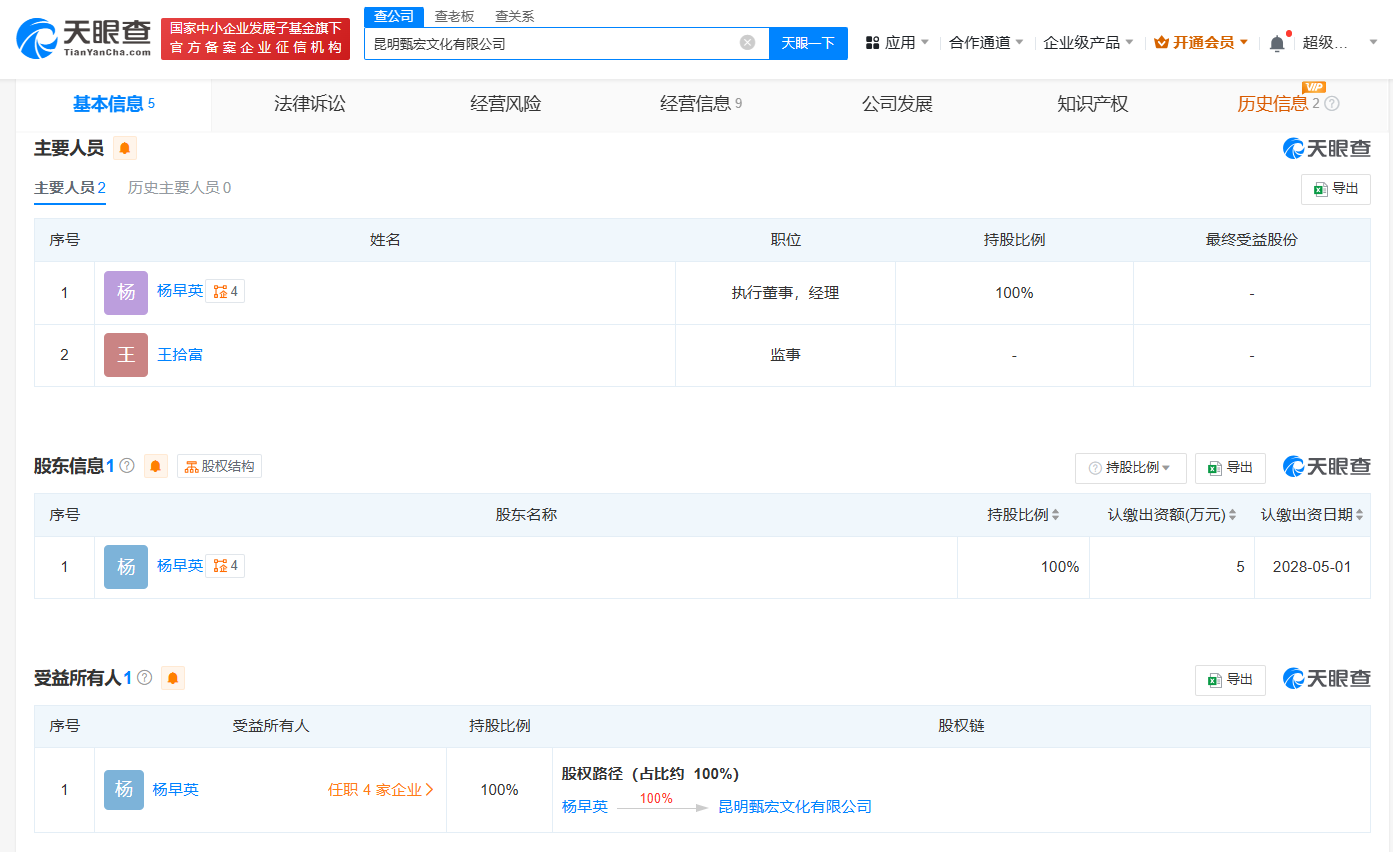
Task: Select the 查公司 search mode tab
Action: 394,16
